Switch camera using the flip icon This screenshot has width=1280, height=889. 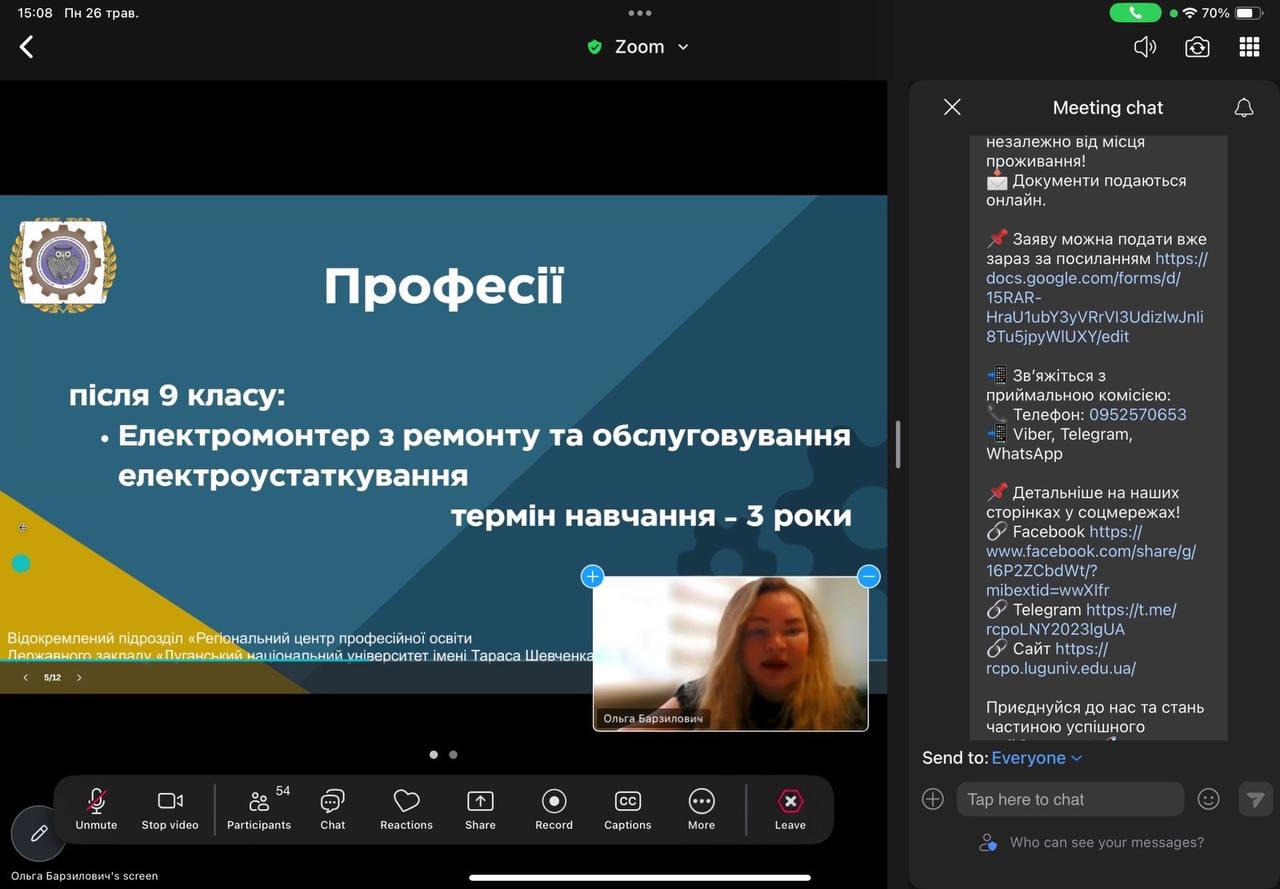(1197, 47)
